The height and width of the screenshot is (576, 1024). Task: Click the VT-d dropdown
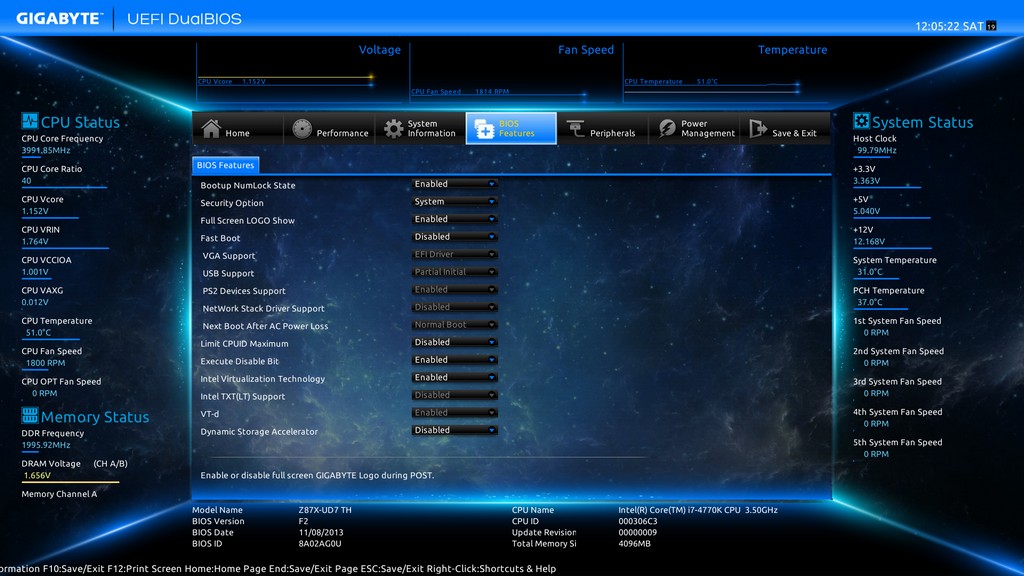click(x=455, y=413)
